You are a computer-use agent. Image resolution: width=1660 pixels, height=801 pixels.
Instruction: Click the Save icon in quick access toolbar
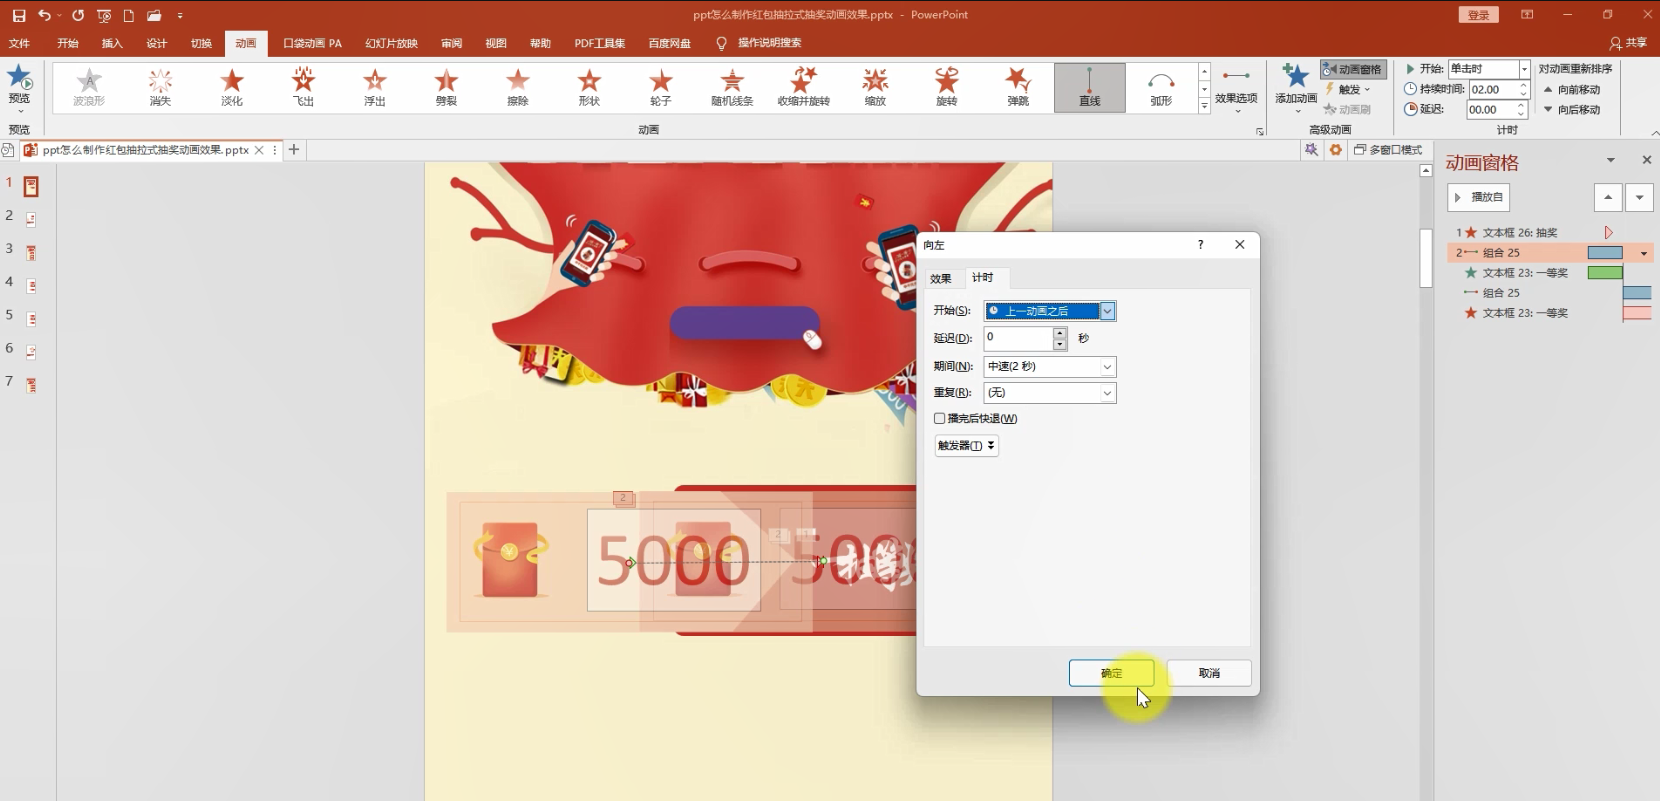pyautogui.click(x=19, y=15)
